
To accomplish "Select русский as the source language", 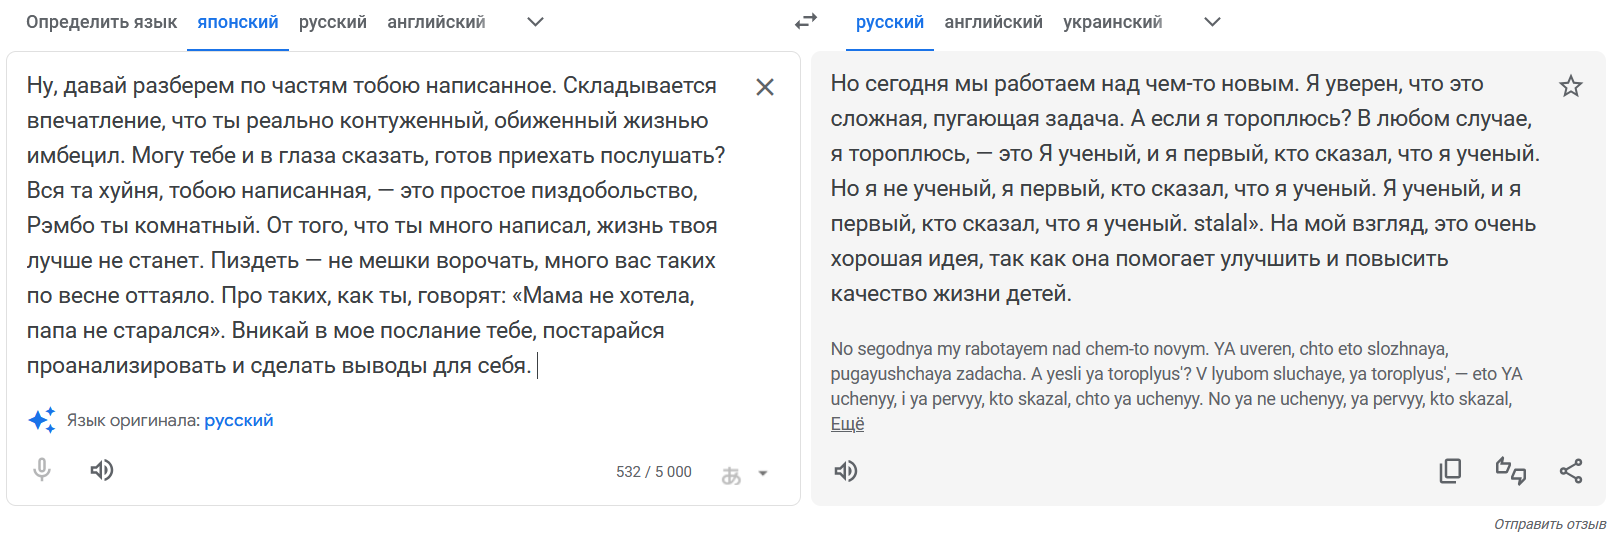I will pyautogui.click(x=333, y=22).
